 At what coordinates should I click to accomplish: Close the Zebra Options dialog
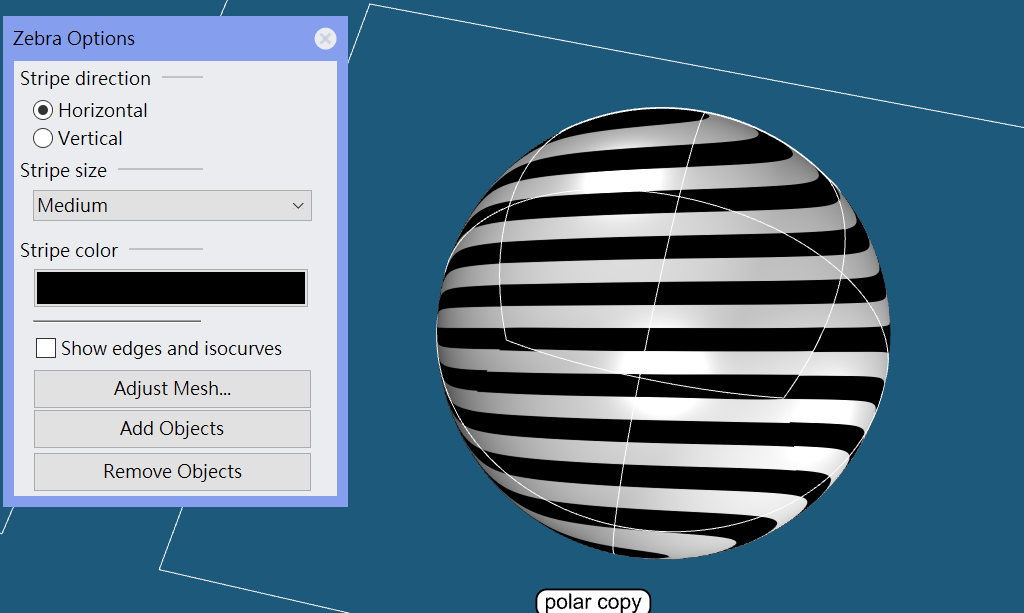point(325,39)
